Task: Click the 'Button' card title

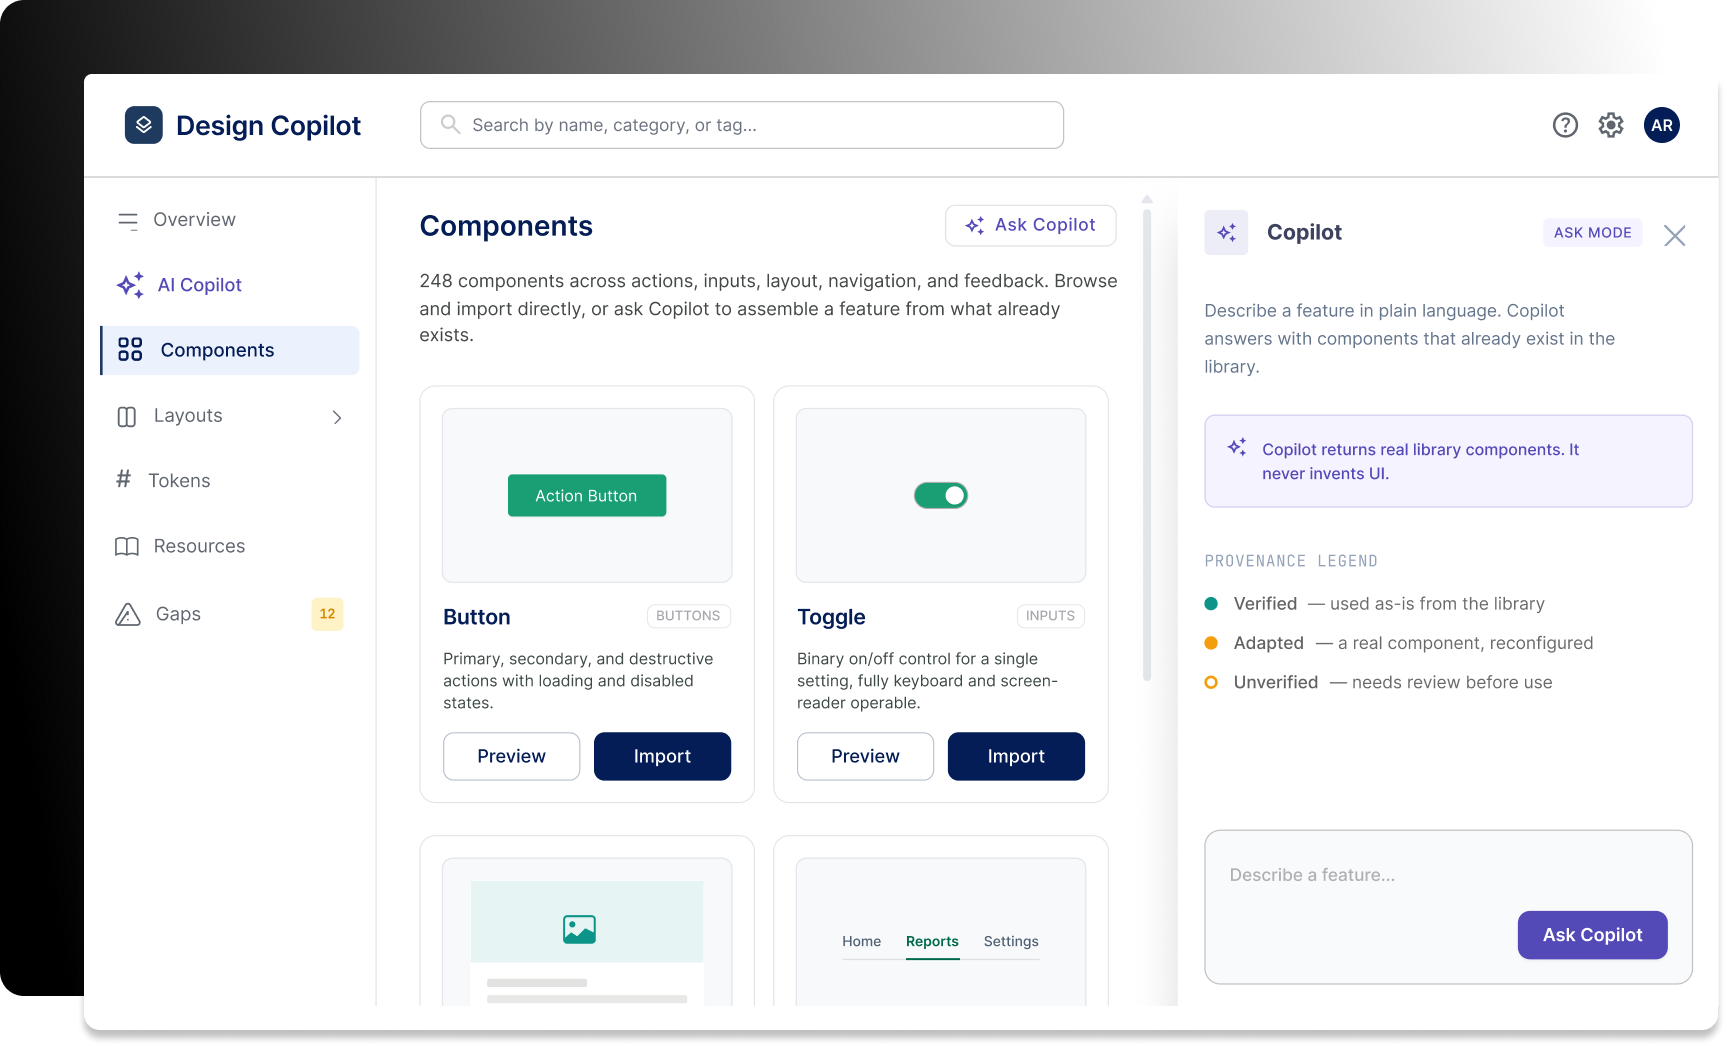Action: tap(477, 617)
